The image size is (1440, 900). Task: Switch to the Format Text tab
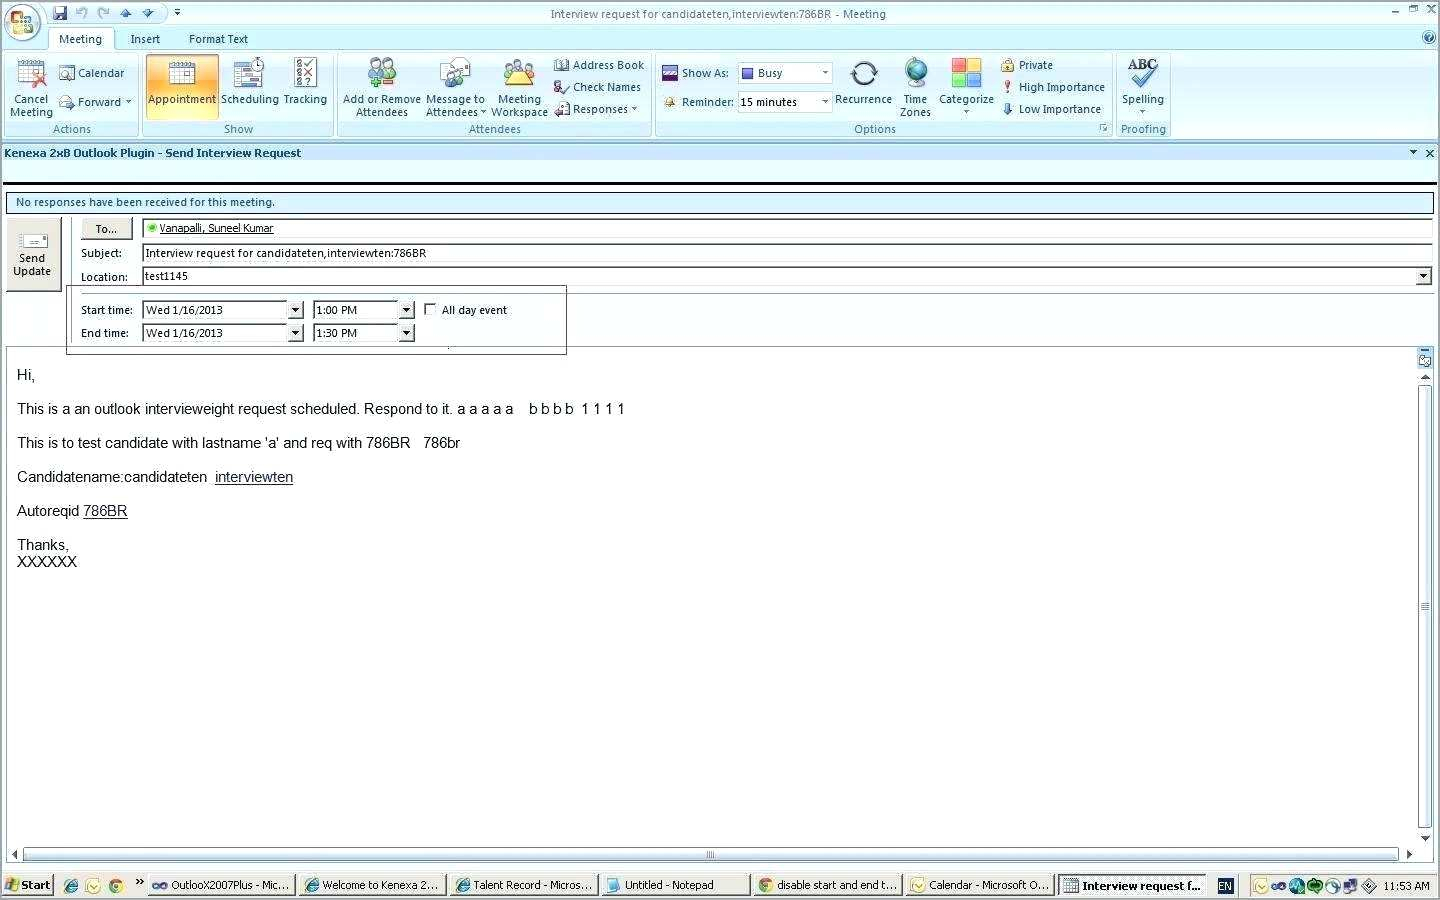(218, 39)
